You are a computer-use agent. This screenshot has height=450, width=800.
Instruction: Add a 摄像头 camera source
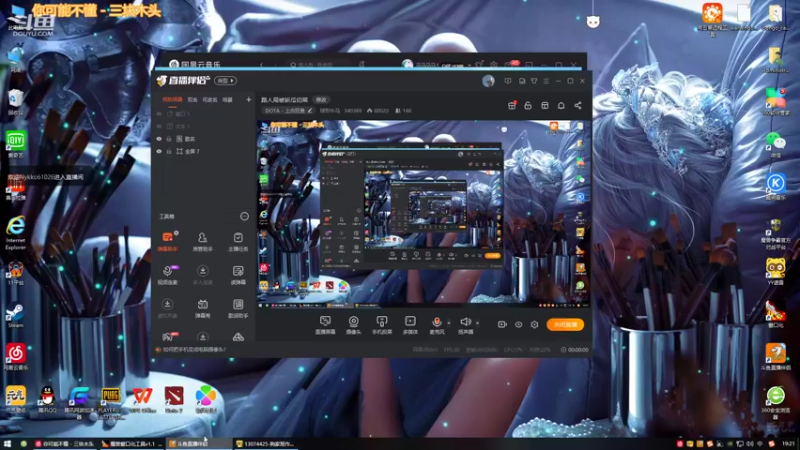tap(354, 324)
